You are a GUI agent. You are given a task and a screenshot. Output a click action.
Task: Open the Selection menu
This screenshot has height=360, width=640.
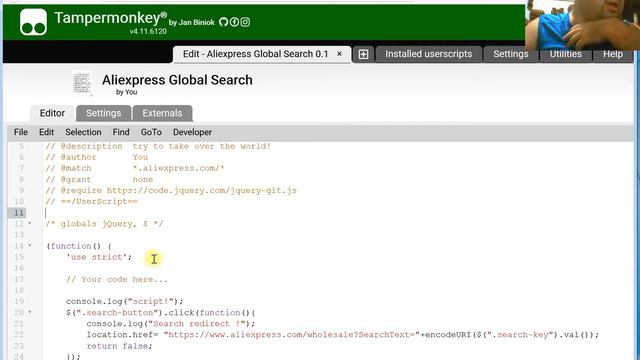pyautogui.click(x=83, y=132)
